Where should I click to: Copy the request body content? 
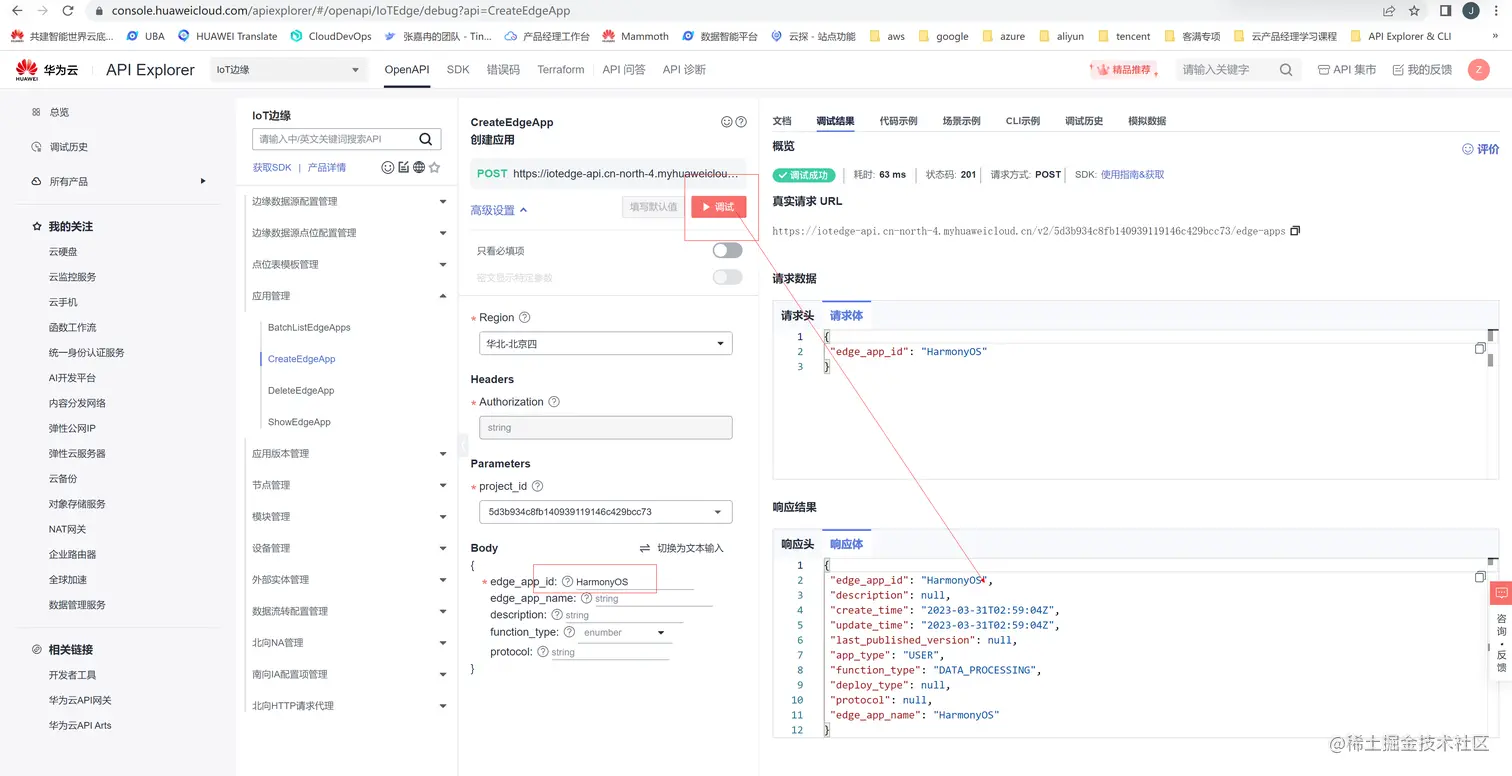[x=1480, y=348]
